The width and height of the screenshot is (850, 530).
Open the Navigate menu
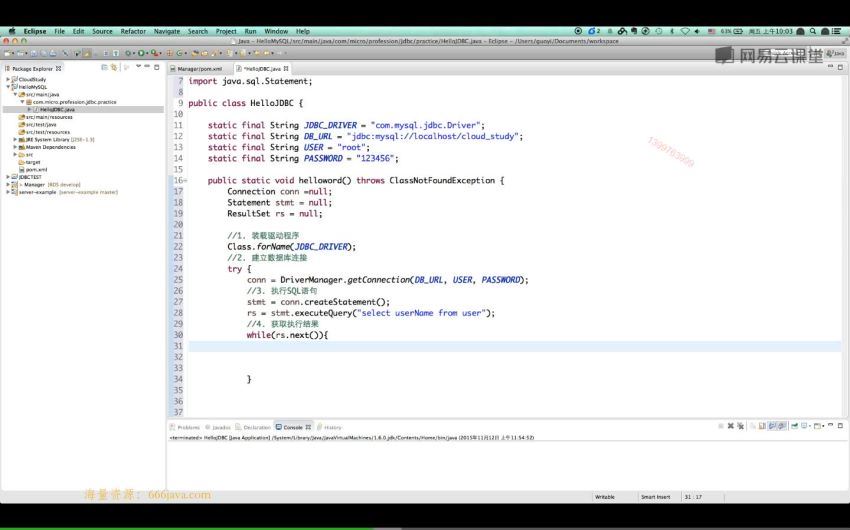pyautogui.click(x=167, y=31)
